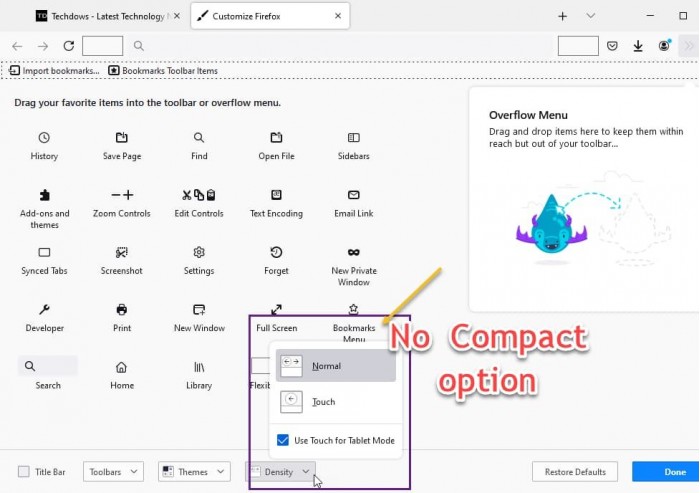Uncheck Use Touch for Tablet Mode
700x493 pixels.
click(283, 440)
